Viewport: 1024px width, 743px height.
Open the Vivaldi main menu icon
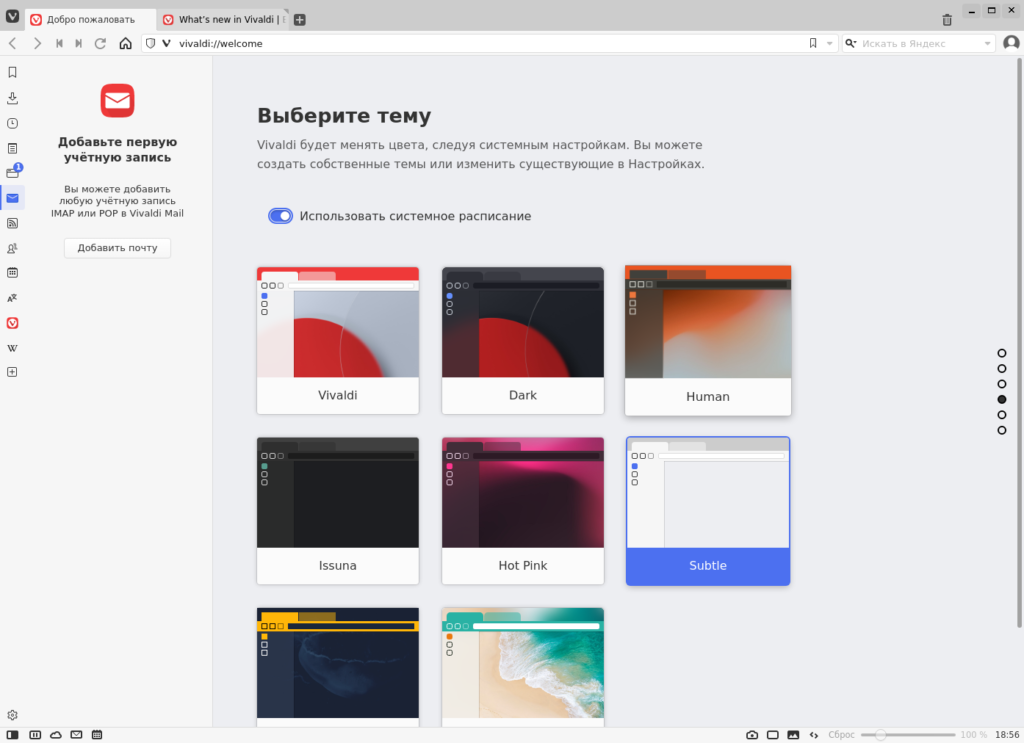click(12, 16)
